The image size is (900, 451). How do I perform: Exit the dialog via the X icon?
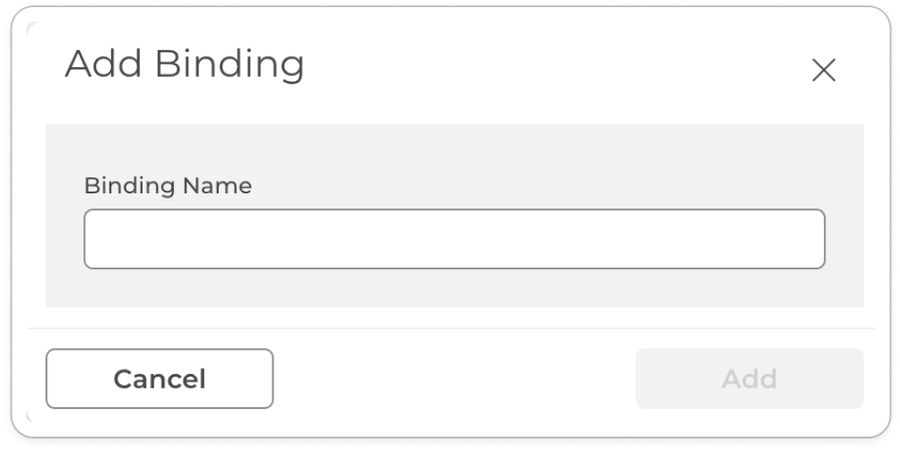pyautogui.click(x=823, y=70)
